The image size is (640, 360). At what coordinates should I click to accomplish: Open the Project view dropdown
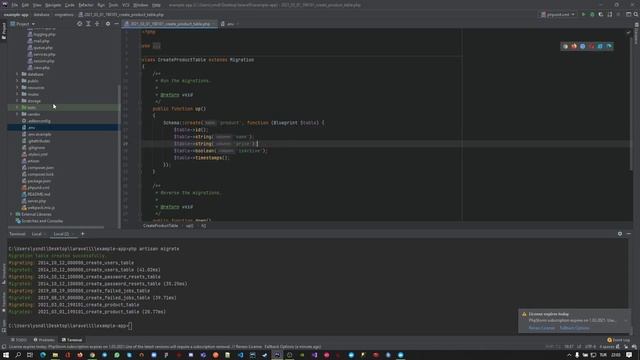23,24
